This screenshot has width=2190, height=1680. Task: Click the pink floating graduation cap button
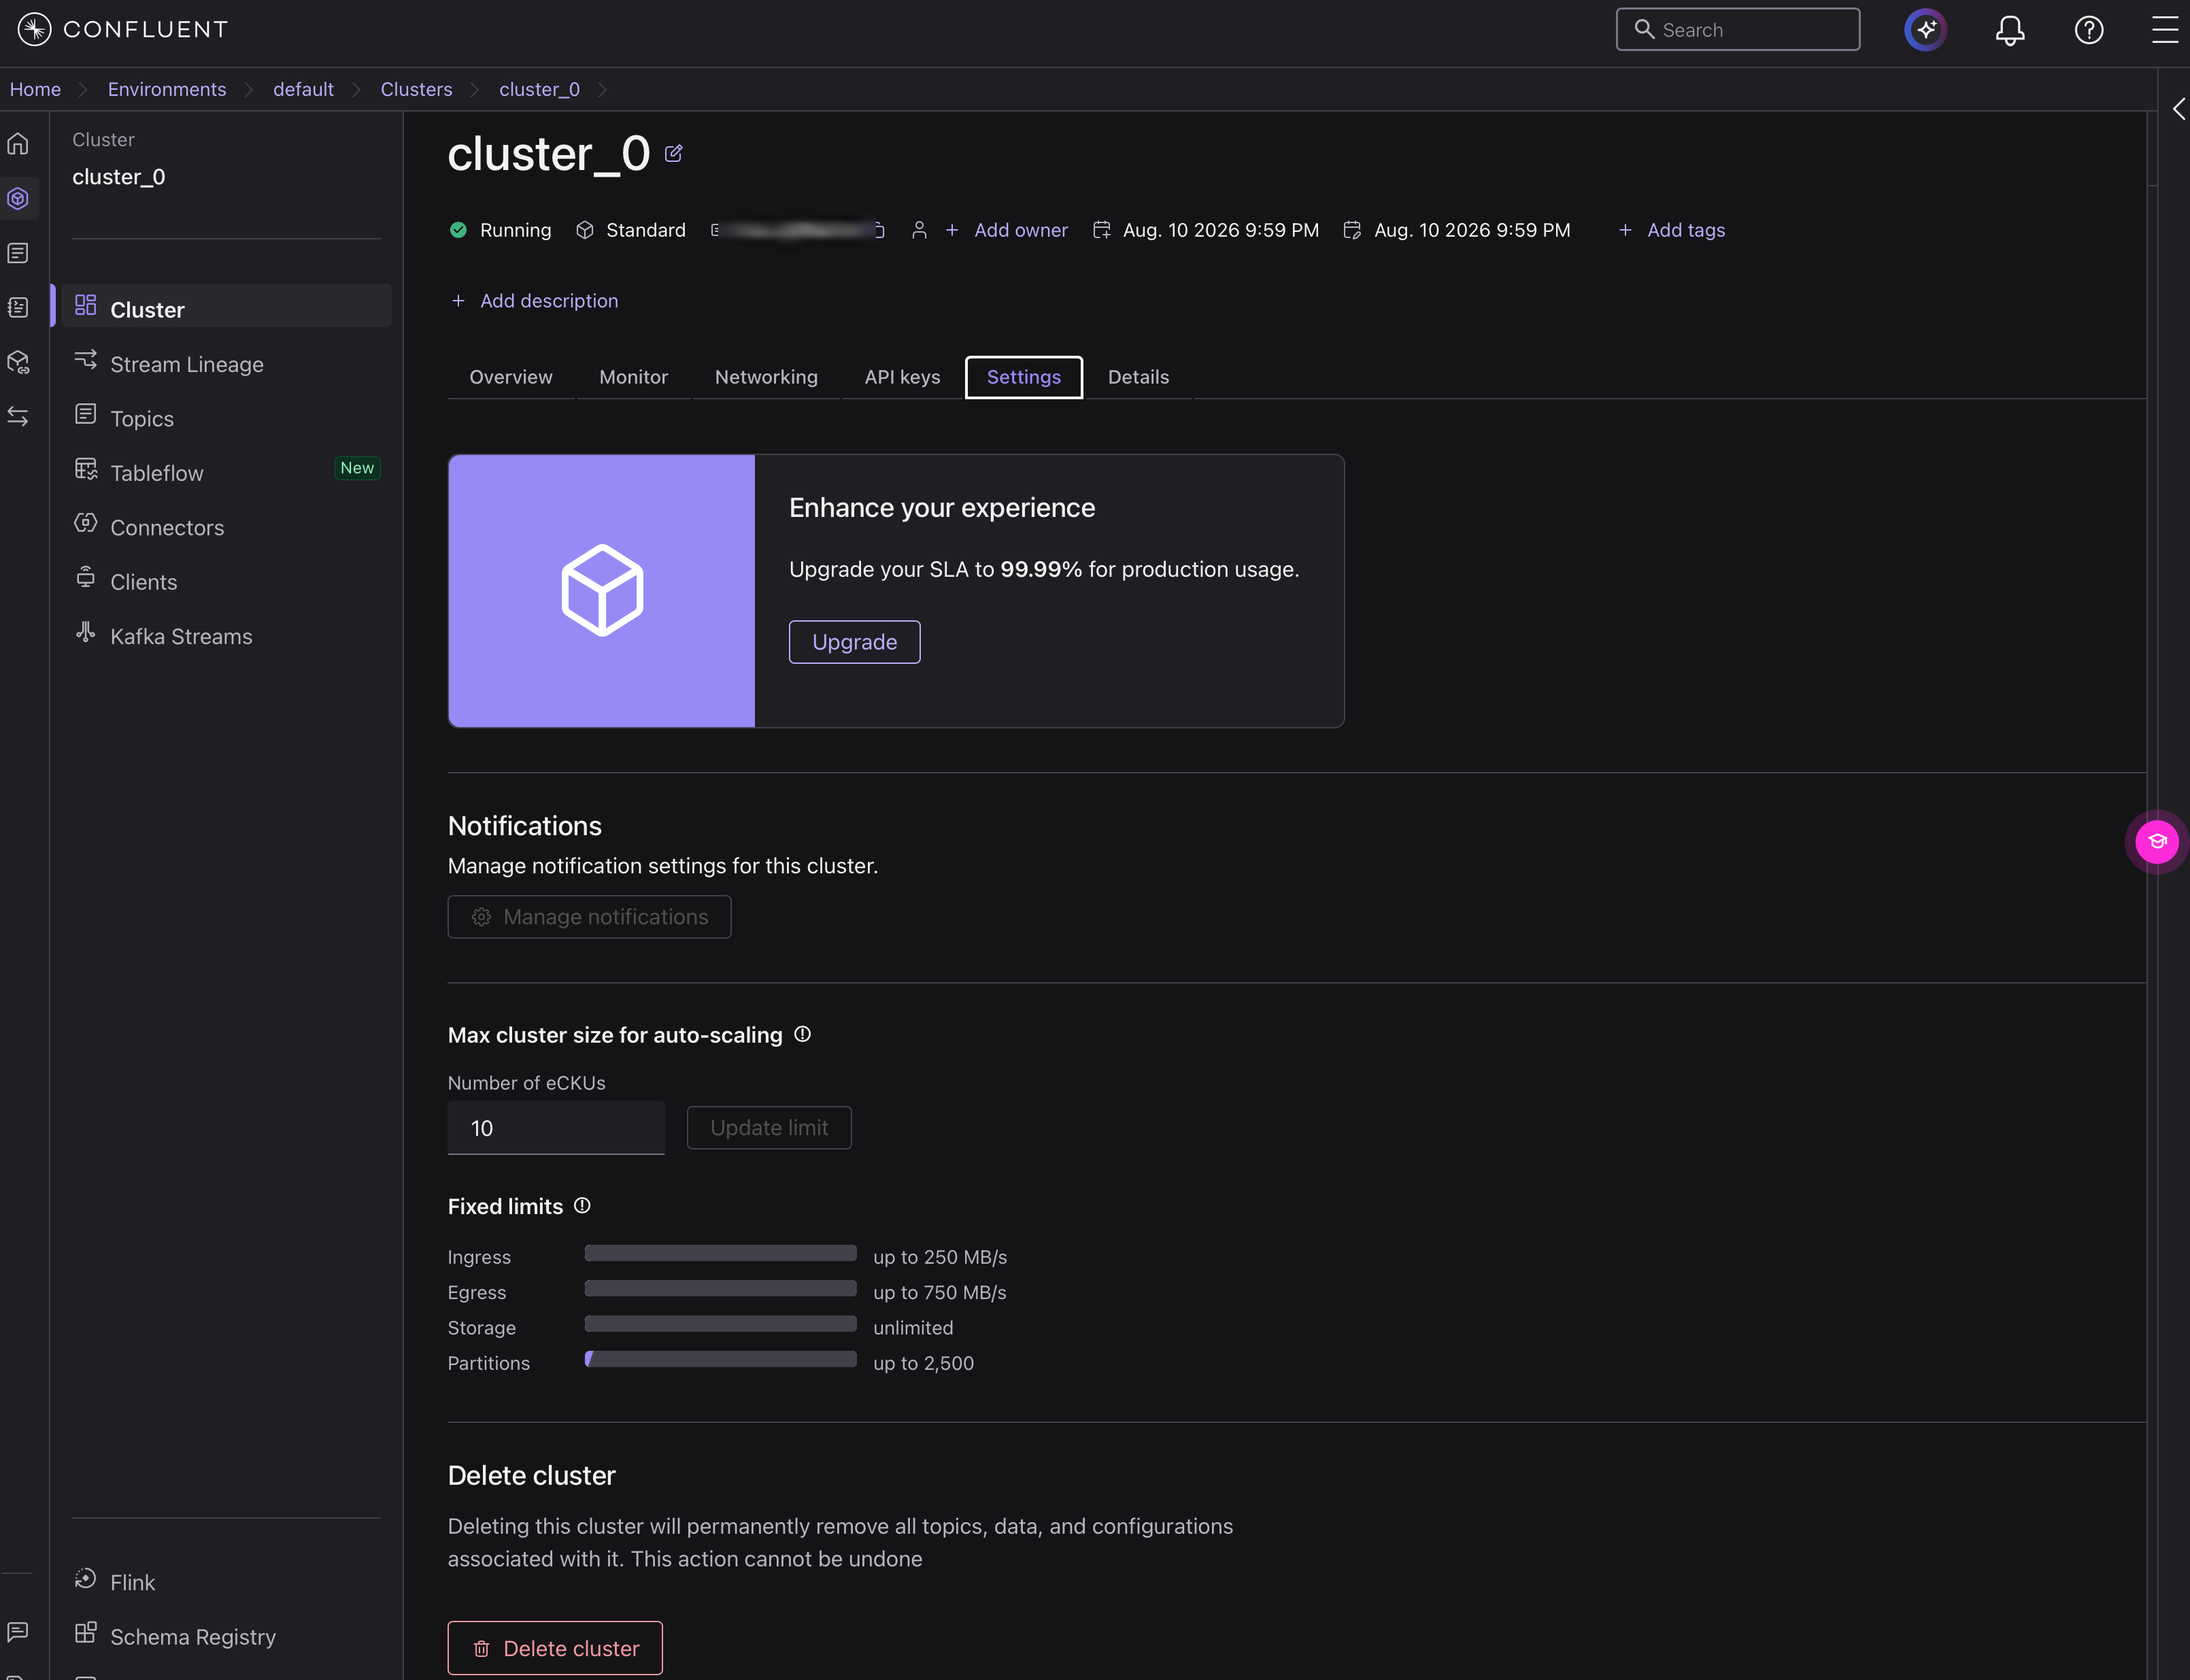coord(2157,842)
